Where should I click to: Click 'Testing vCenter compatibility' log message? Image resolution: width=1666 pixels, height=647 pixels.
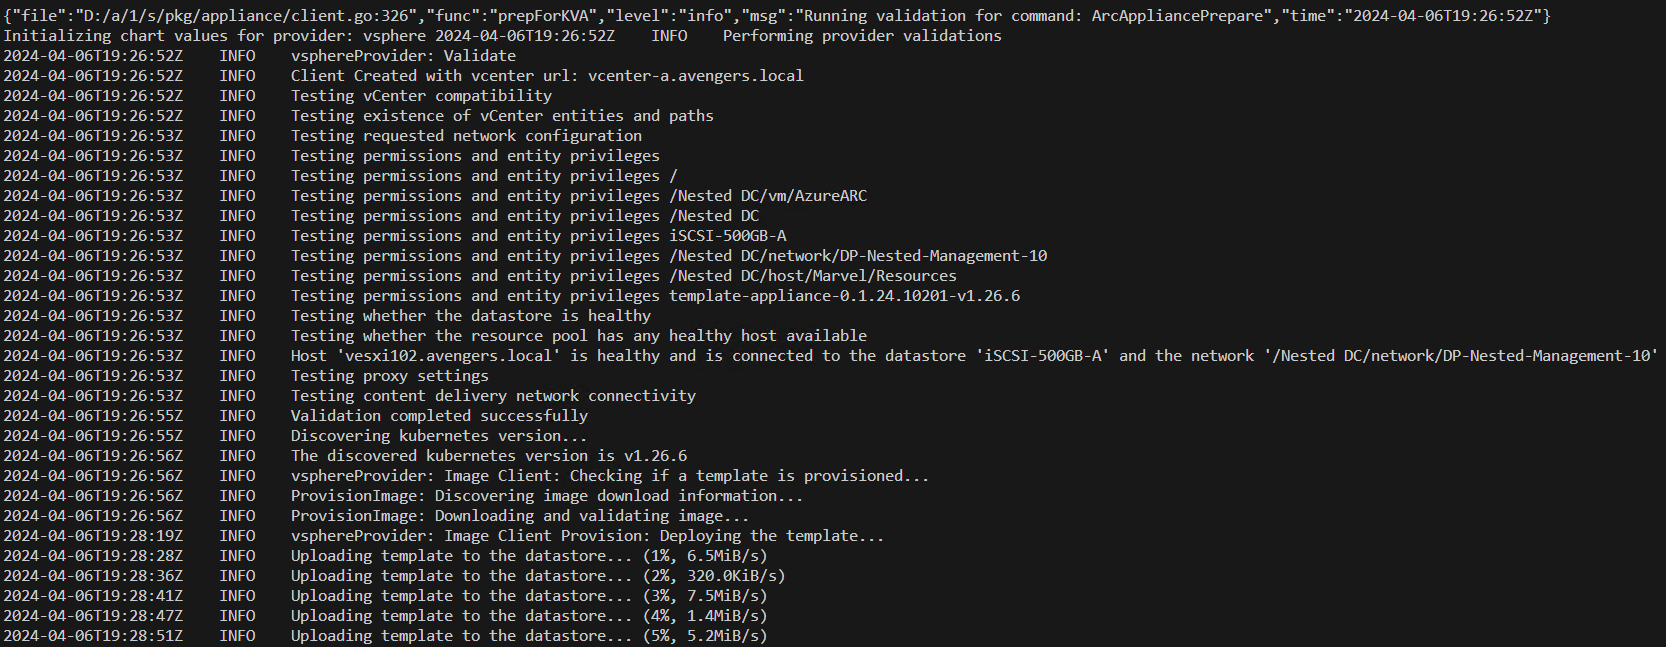[x=421, y=96]
